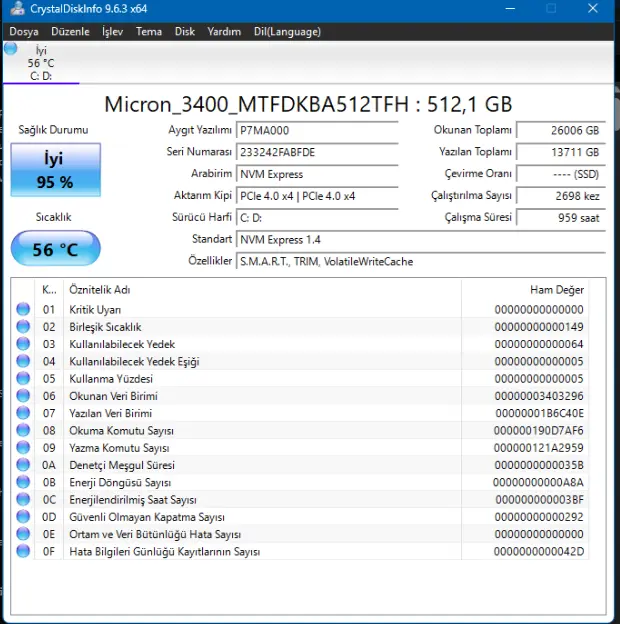Click the Çevirme Oranı value ---- (SSD)

pyautogui.click(x=561, y=174)
